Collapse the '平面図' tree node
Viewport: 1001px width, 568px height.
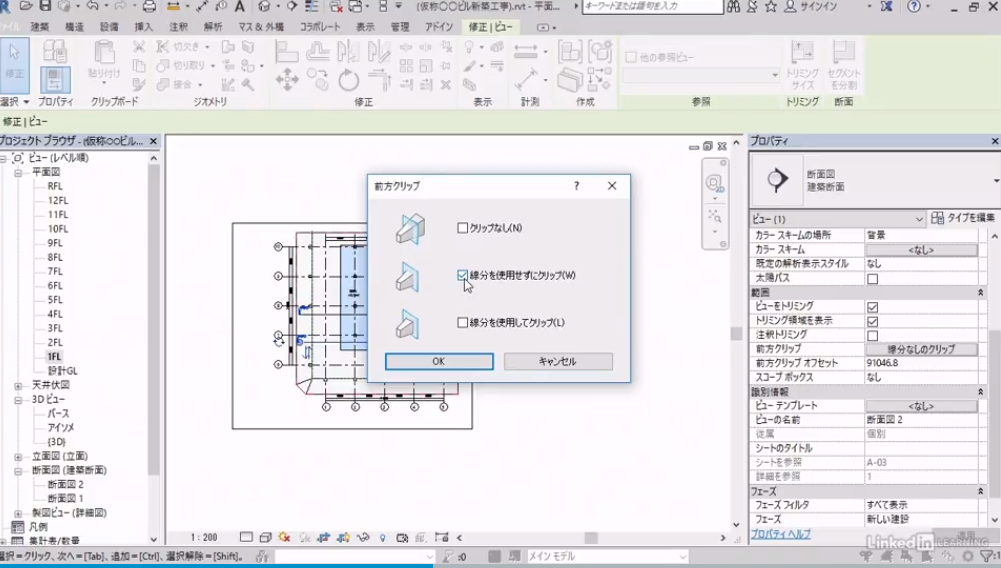coord(19,172)
